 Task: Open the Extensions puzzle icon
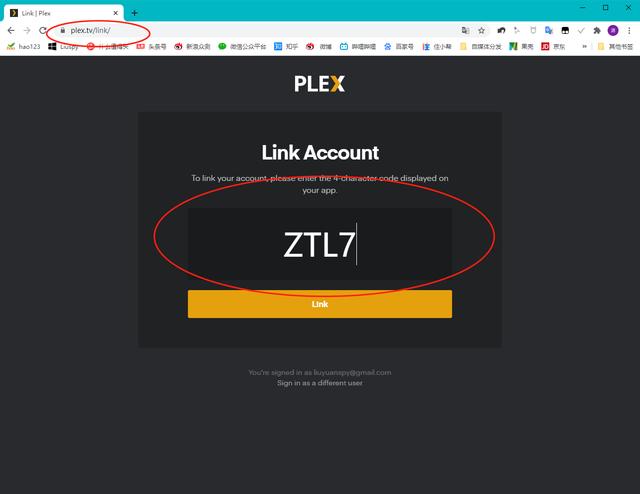pos(597,30)
